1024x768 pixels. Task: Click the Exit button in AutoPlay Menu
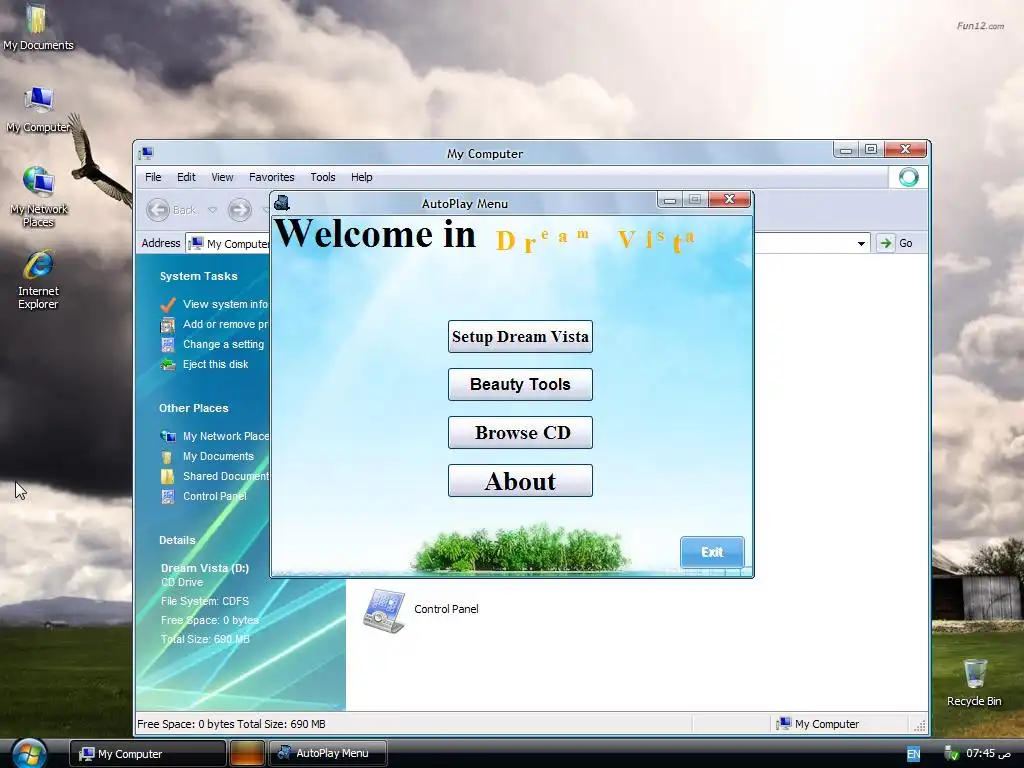click(x=712, y=552)
